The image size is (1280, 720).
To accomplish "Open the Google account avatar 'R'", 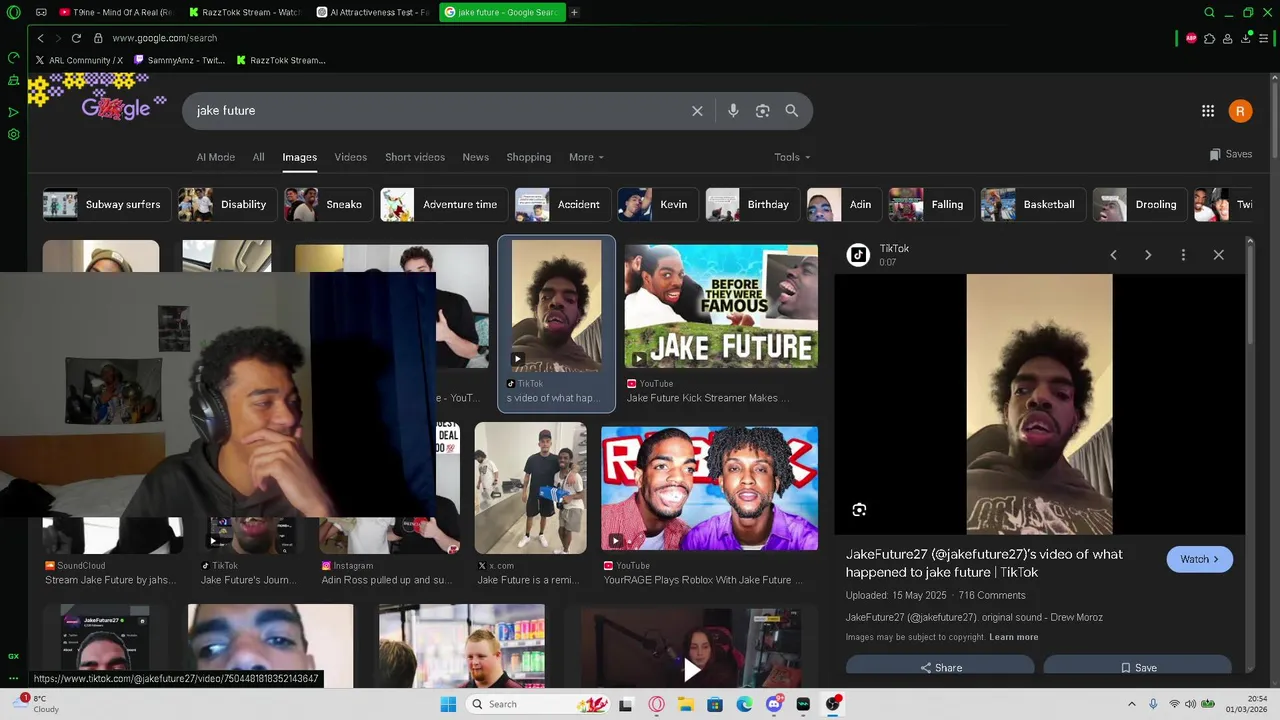I will click(x=1240, y=111).
